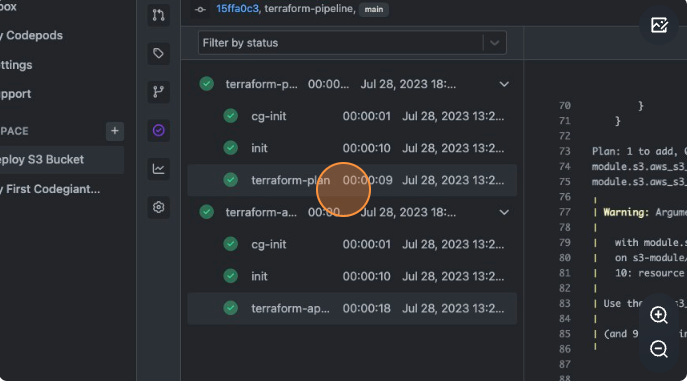Select Deploy S3 Bucket workspace item
687x385 pixels.
pos(61,159)
